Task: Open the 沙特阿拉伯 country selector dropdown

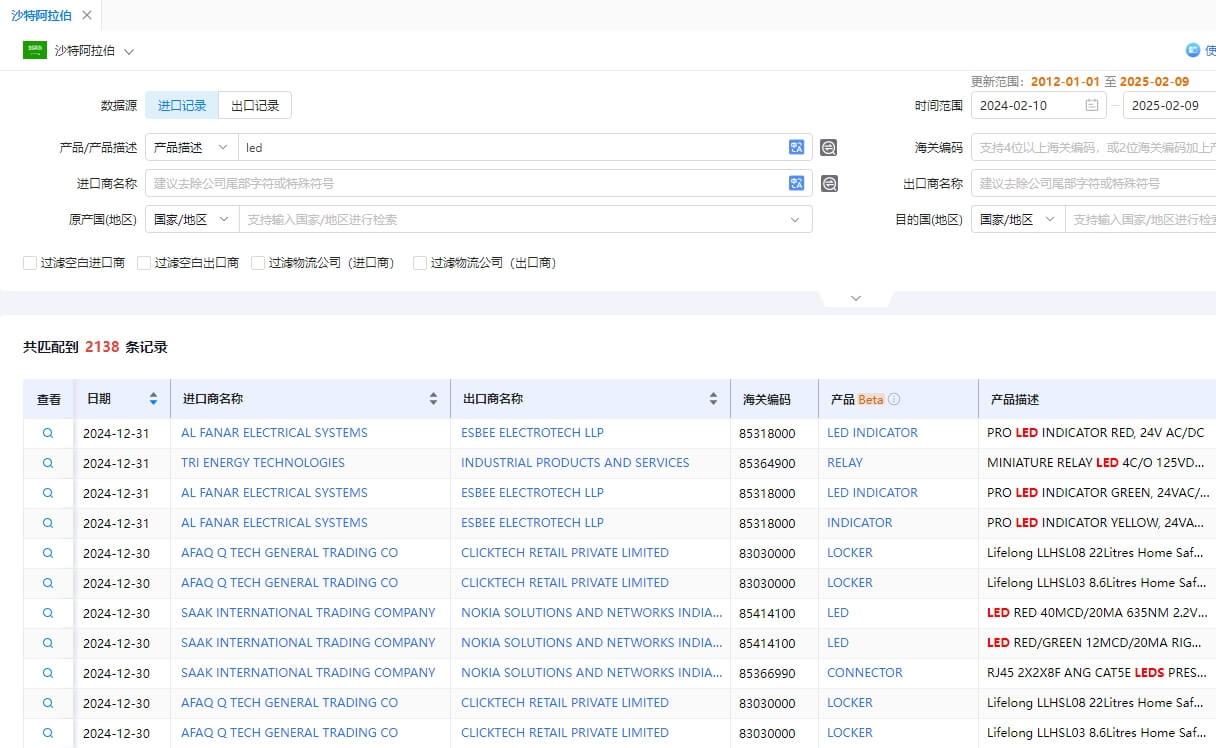Action: pos(129,51)
